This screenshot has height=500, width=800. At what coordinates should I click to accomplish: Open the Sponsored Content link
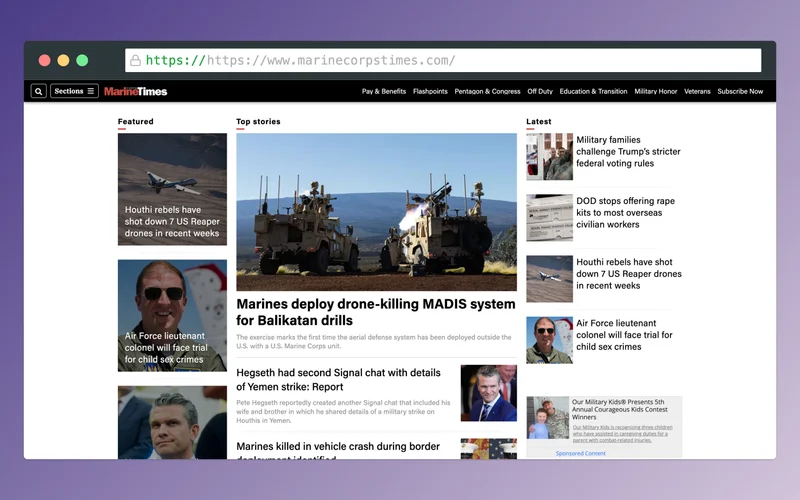[x=580, y=453]
